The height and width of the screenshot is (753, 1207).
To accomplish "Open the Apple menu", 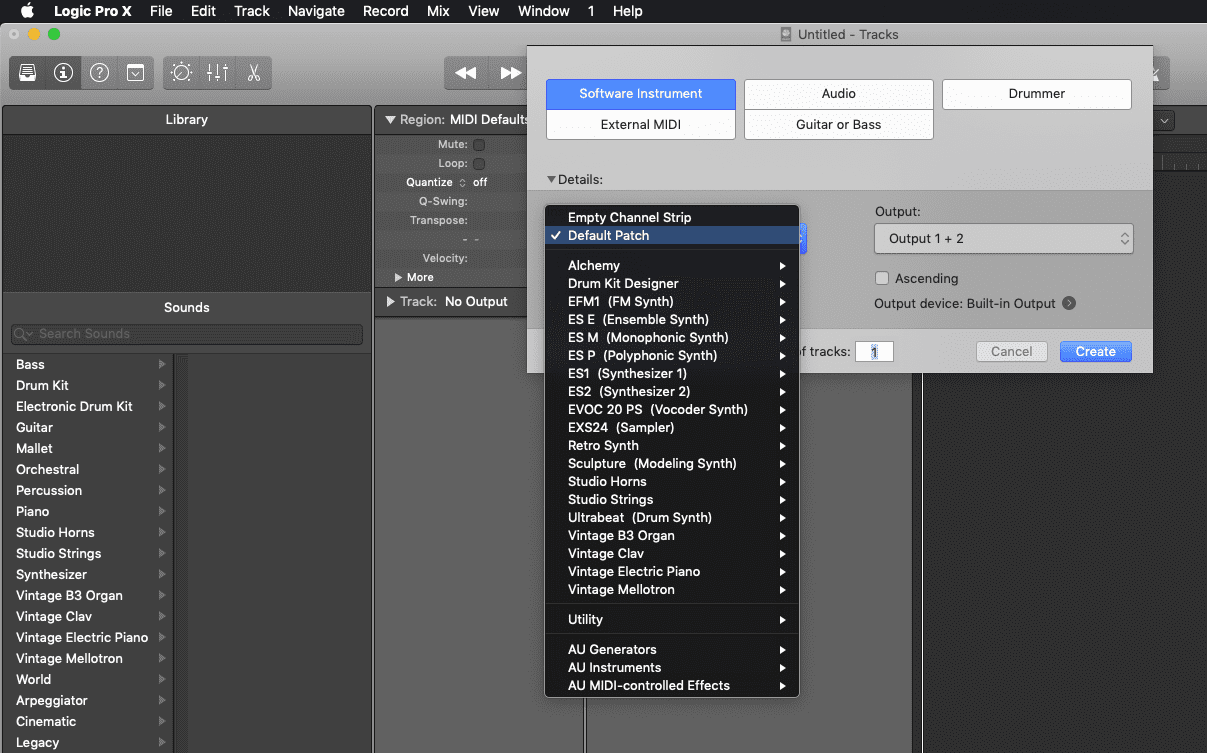I will pyautogui.click(x=27, y=11).
